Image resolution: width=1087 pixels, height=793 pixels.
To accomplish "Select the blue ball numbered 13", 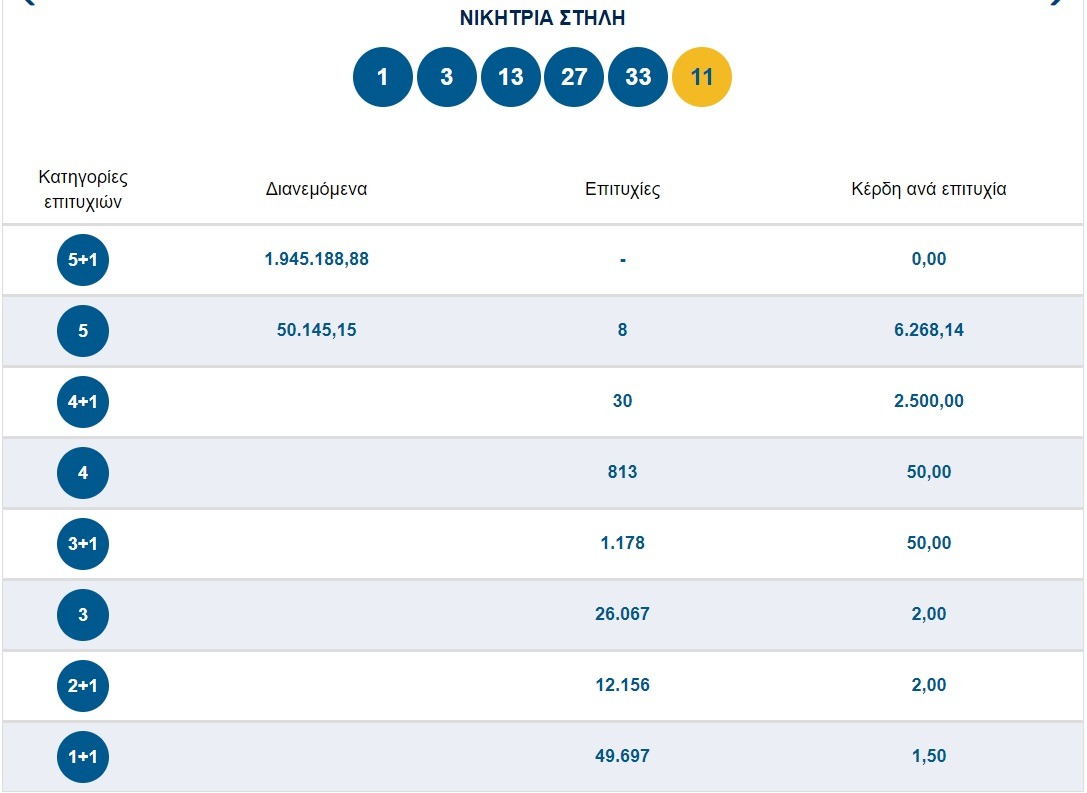I will 510,77.
